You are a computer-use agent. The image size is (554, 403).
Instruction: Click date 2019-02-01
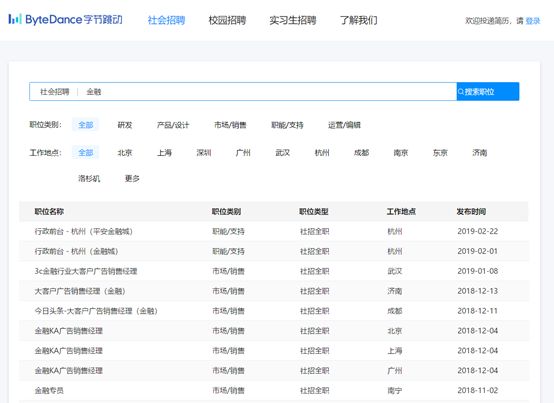point(478,251)
